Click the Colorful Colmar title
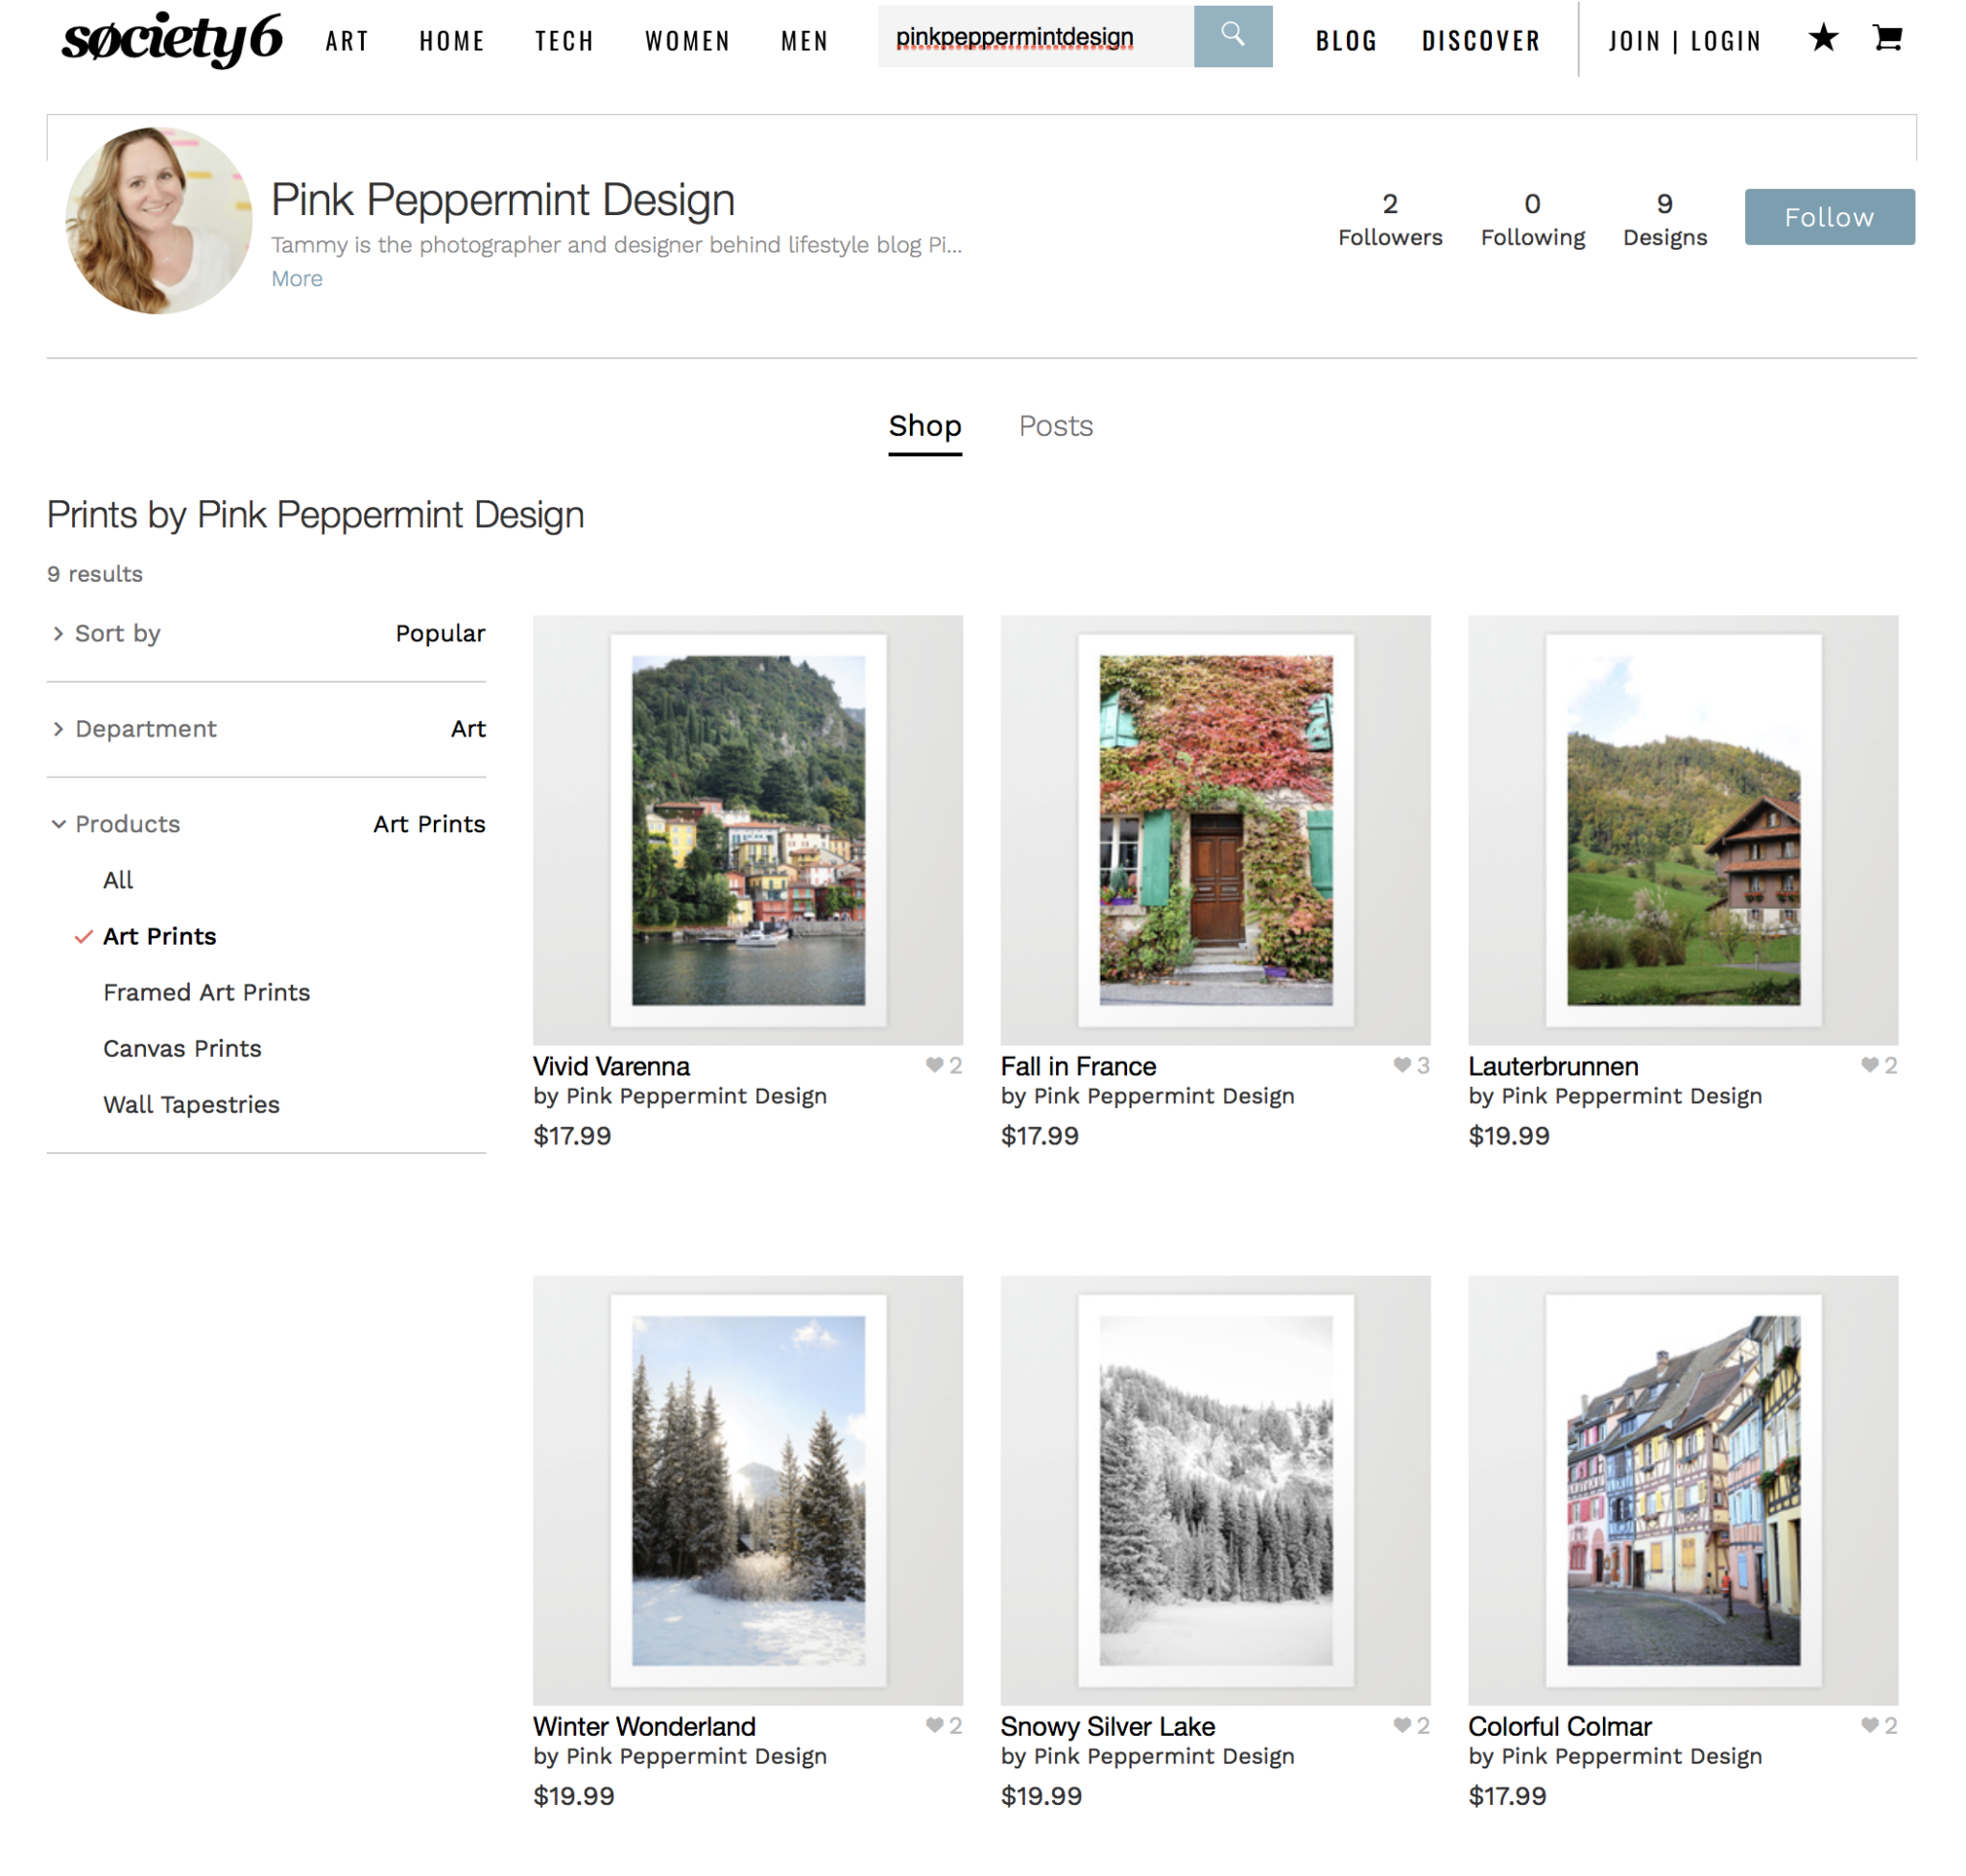1966x1876 pixels. coord(1559,1726)
